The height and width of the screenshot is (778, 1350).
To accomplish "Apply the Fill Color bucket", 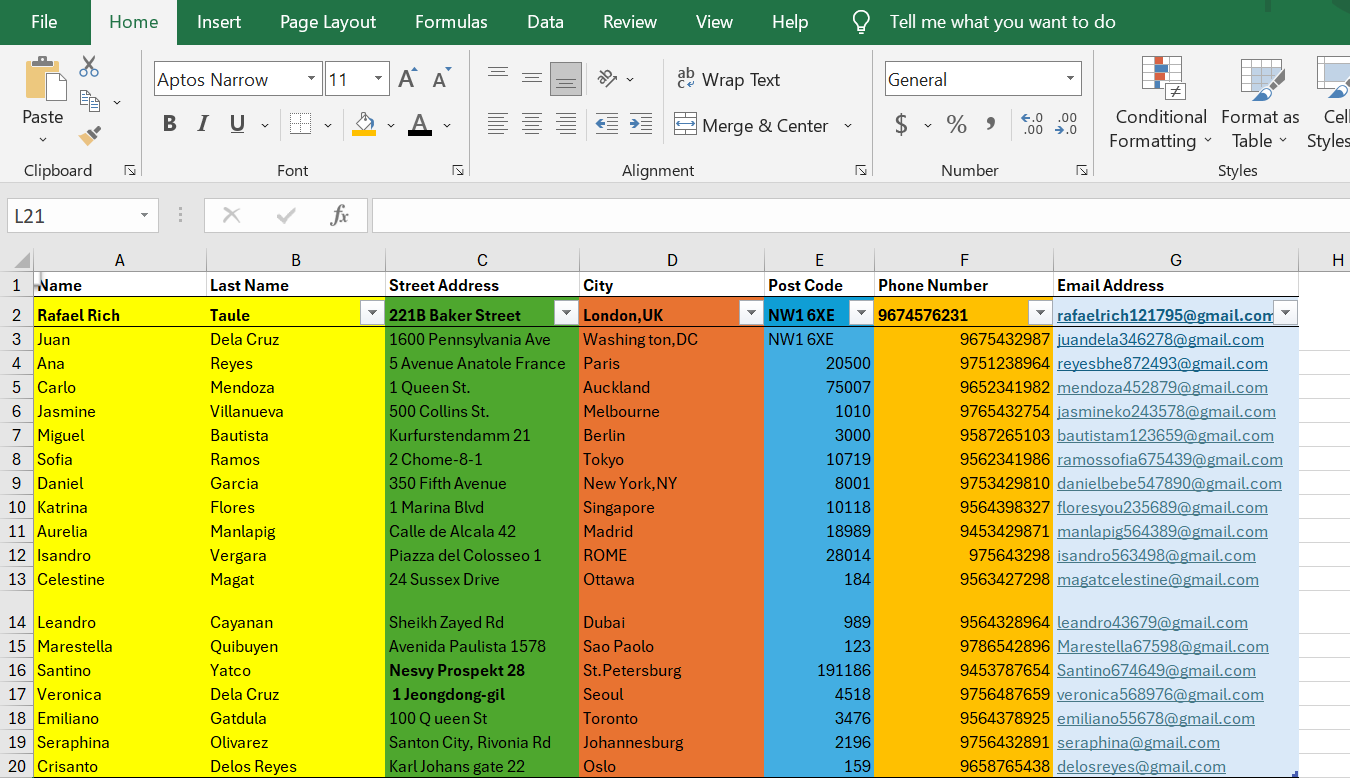I will pyautogui.click(x=364, y=124).
